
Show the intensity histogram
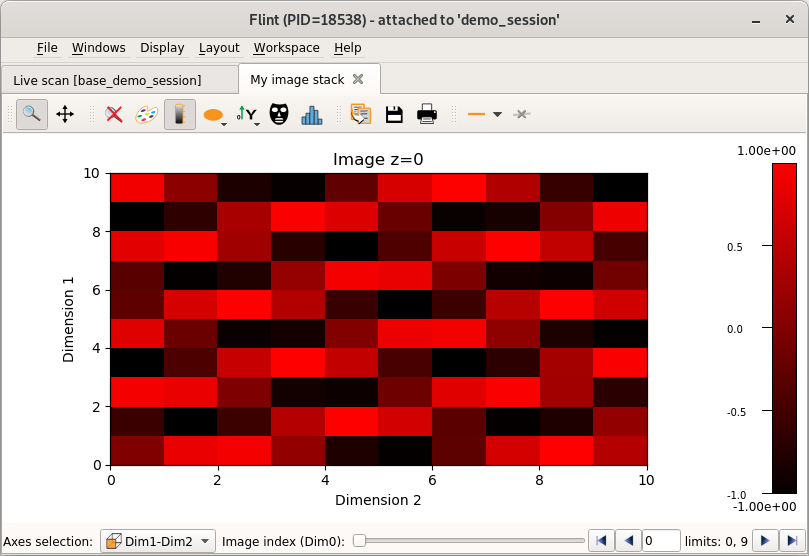(x=312, y=114)
